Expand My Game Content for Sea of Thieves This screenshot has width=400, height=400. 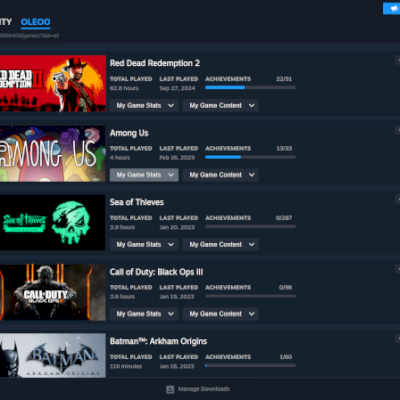[x=221, y=244]
